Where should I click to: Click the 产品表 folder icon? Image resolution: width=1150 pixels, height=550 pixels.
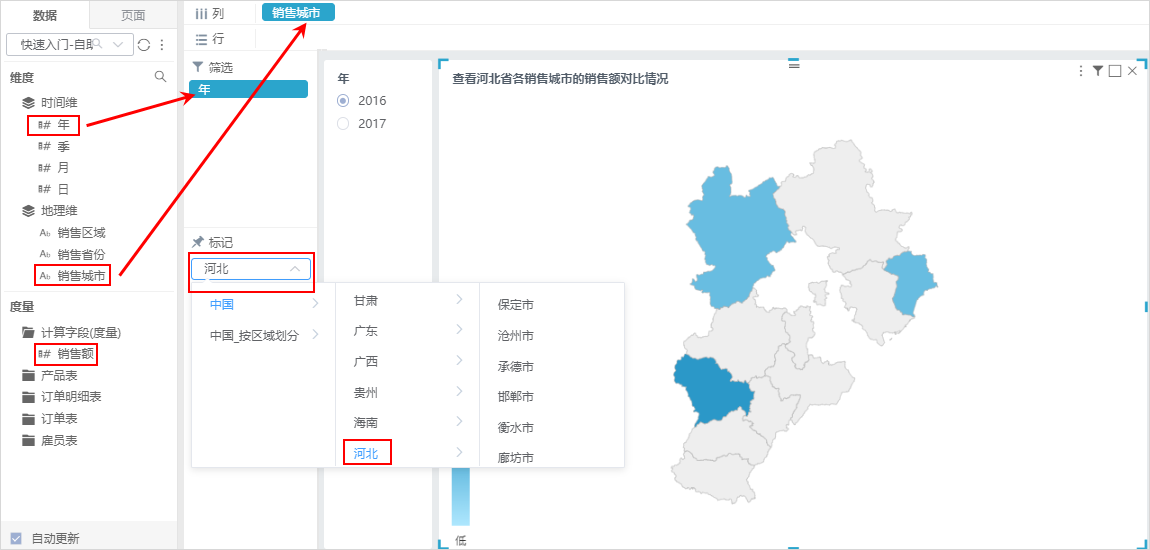point(29,375)
